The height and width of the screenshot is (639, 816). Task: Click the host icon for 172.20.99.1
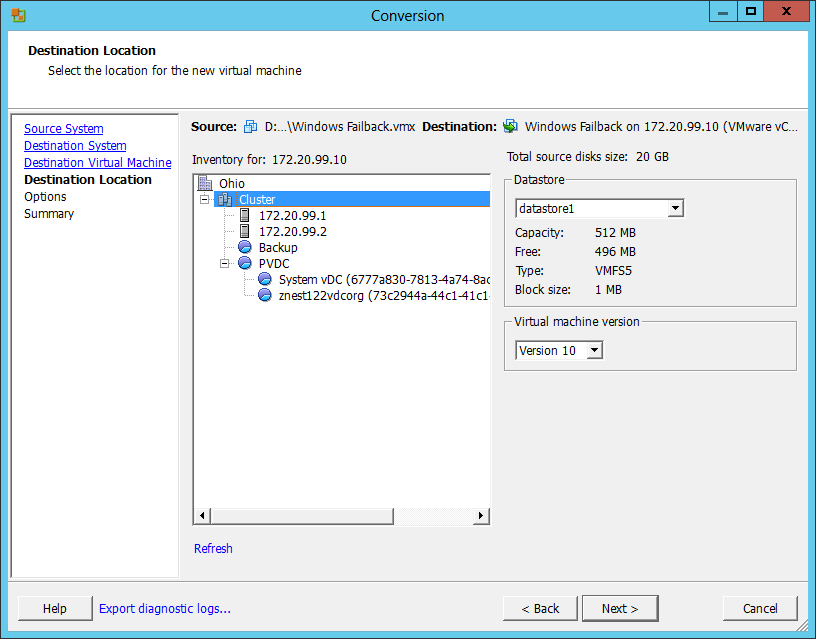point(245,215)
